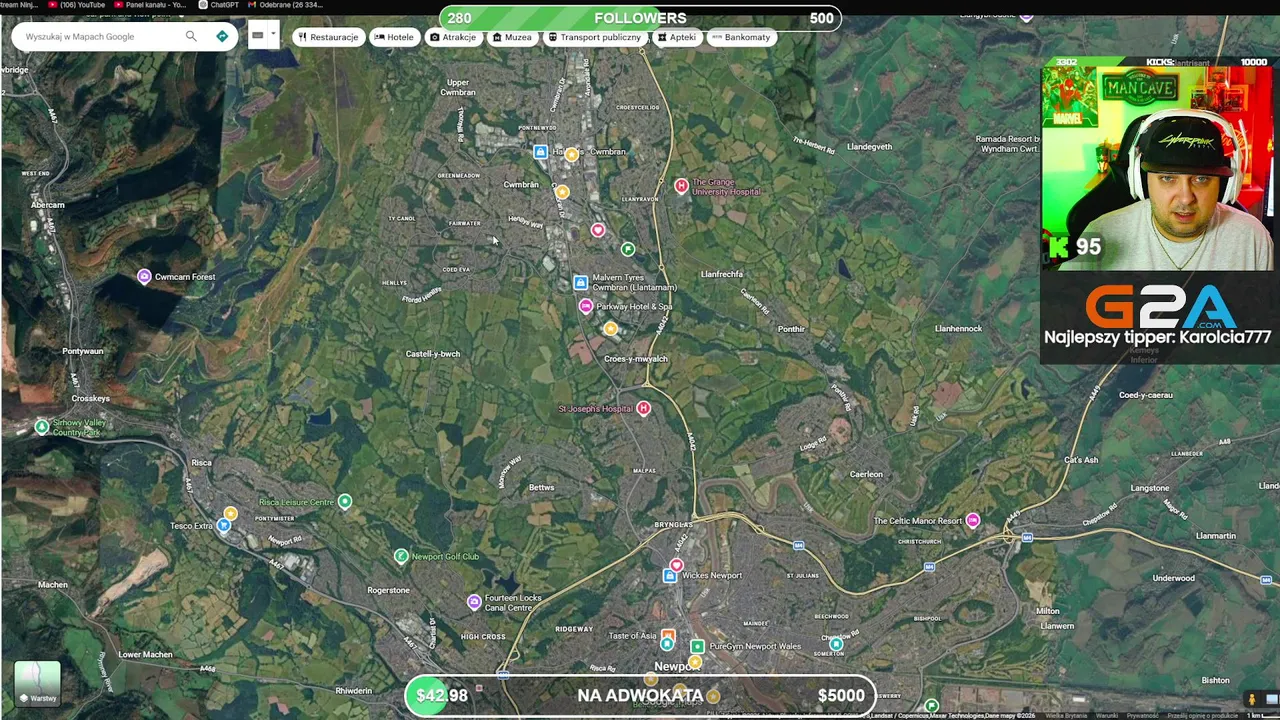Click the Wickes Newport shop marker
The height and width of the screenshot is (720, 1280).
pos(670,576)
